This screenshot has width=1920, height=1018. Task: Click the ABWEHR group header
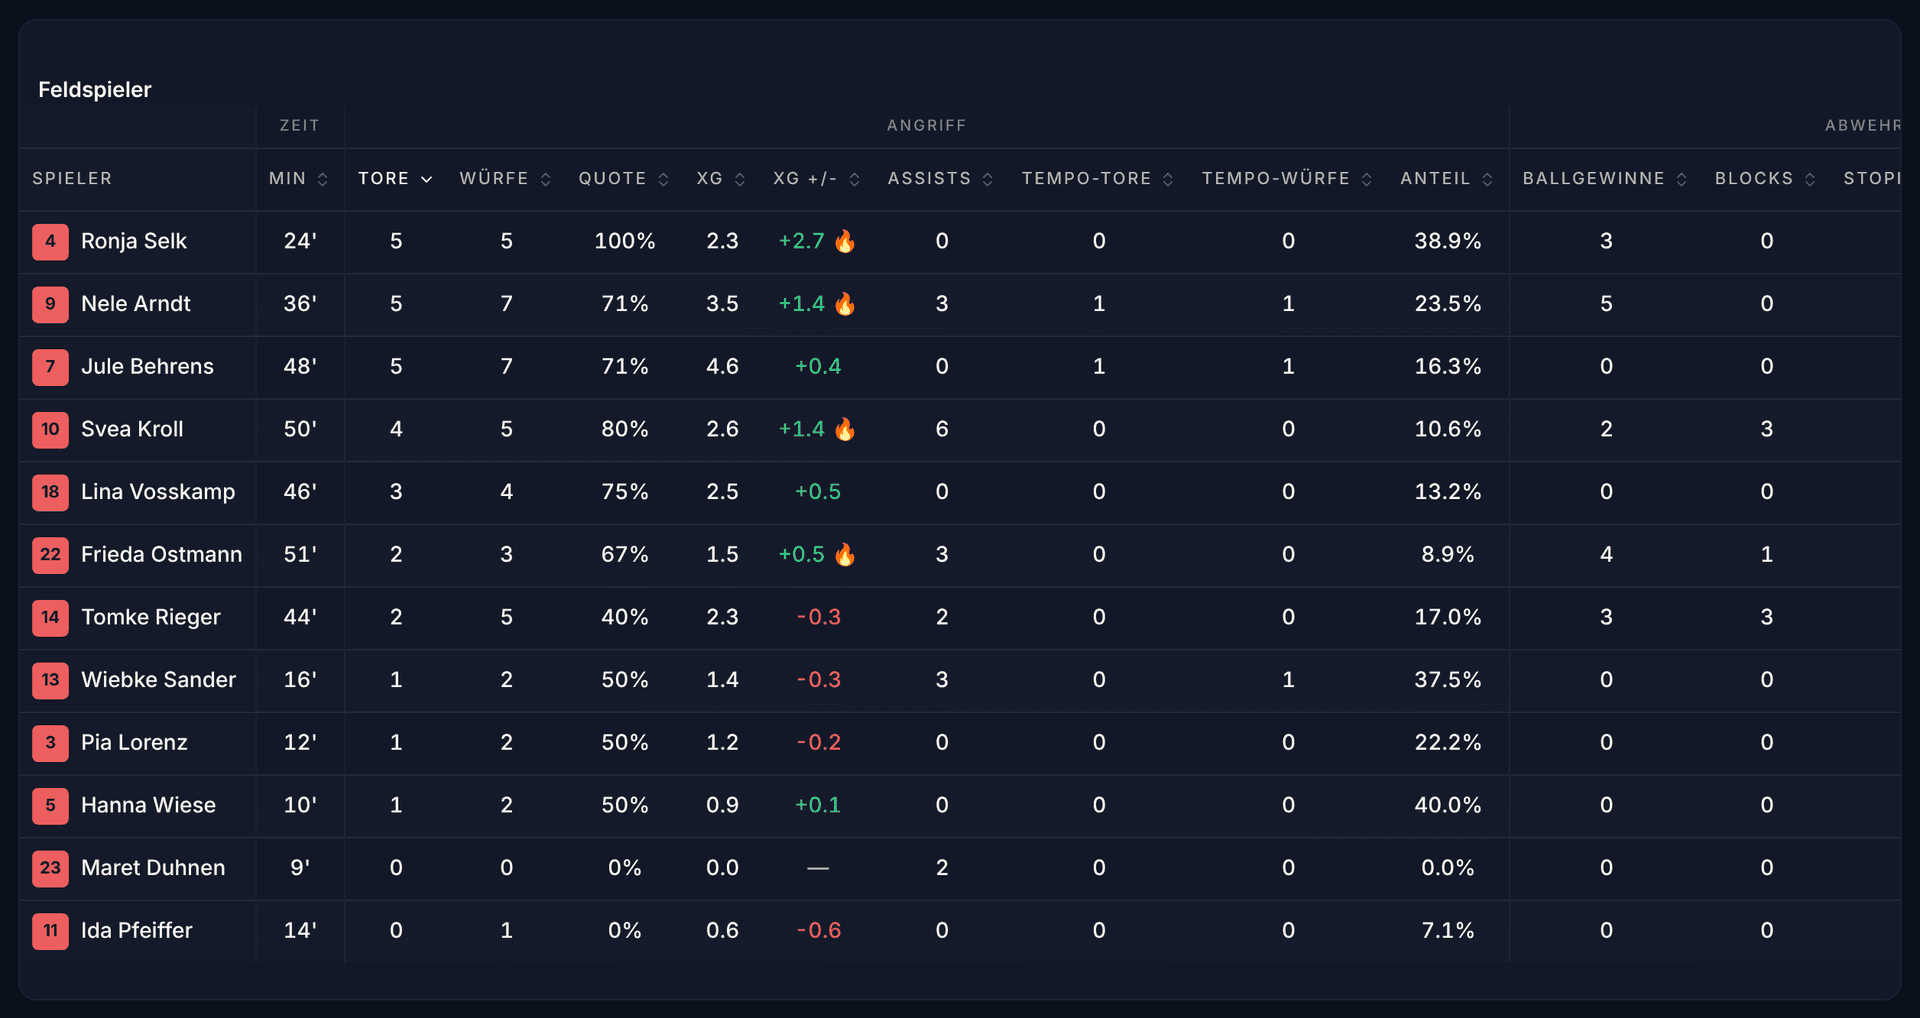coord(1862,126)
